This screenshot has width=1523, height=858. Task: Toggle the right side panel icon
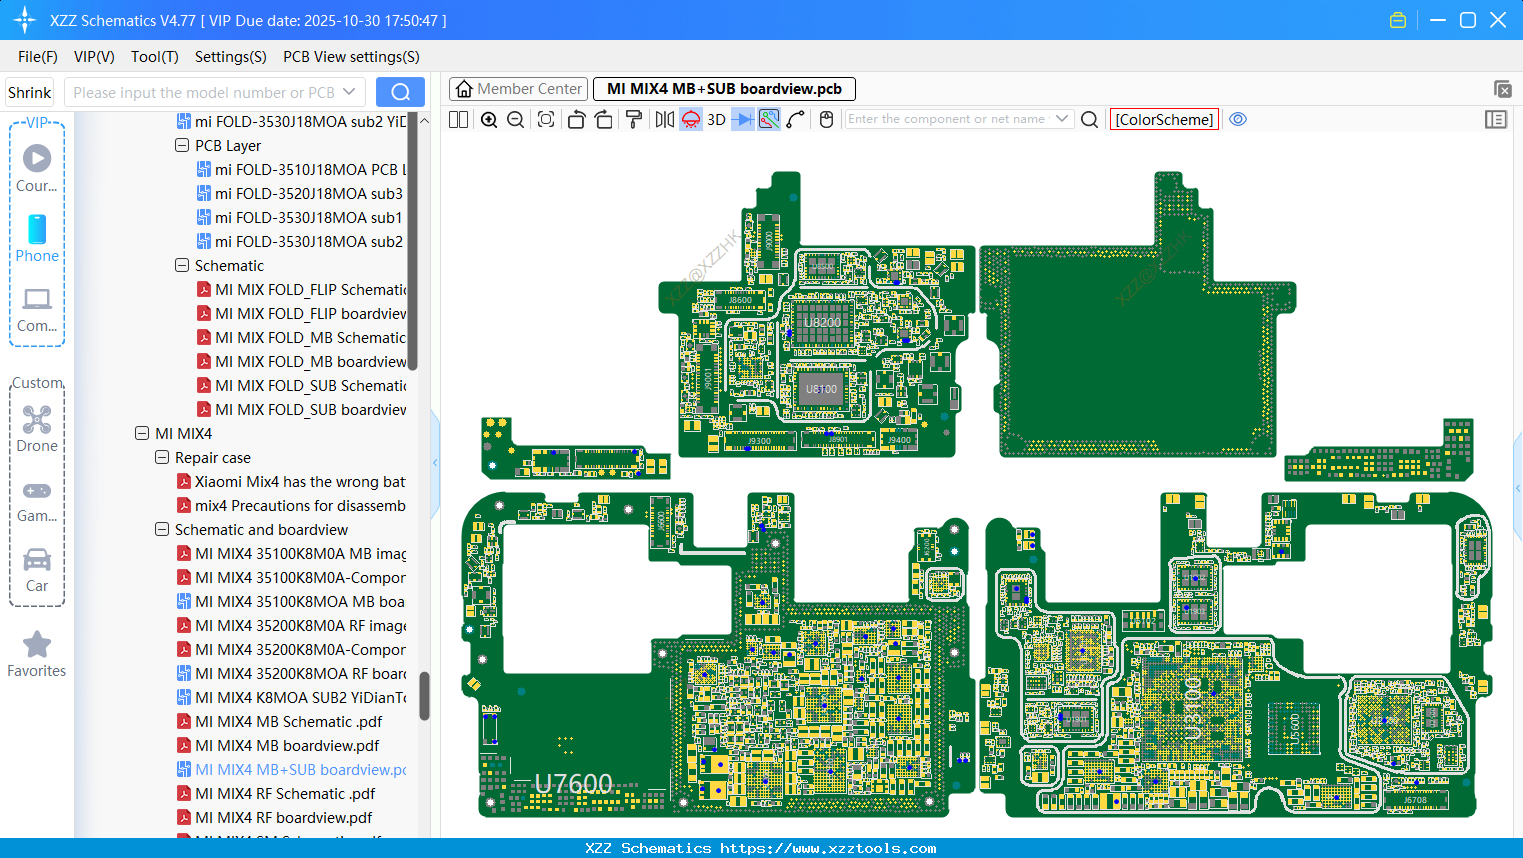(1496, 120)
